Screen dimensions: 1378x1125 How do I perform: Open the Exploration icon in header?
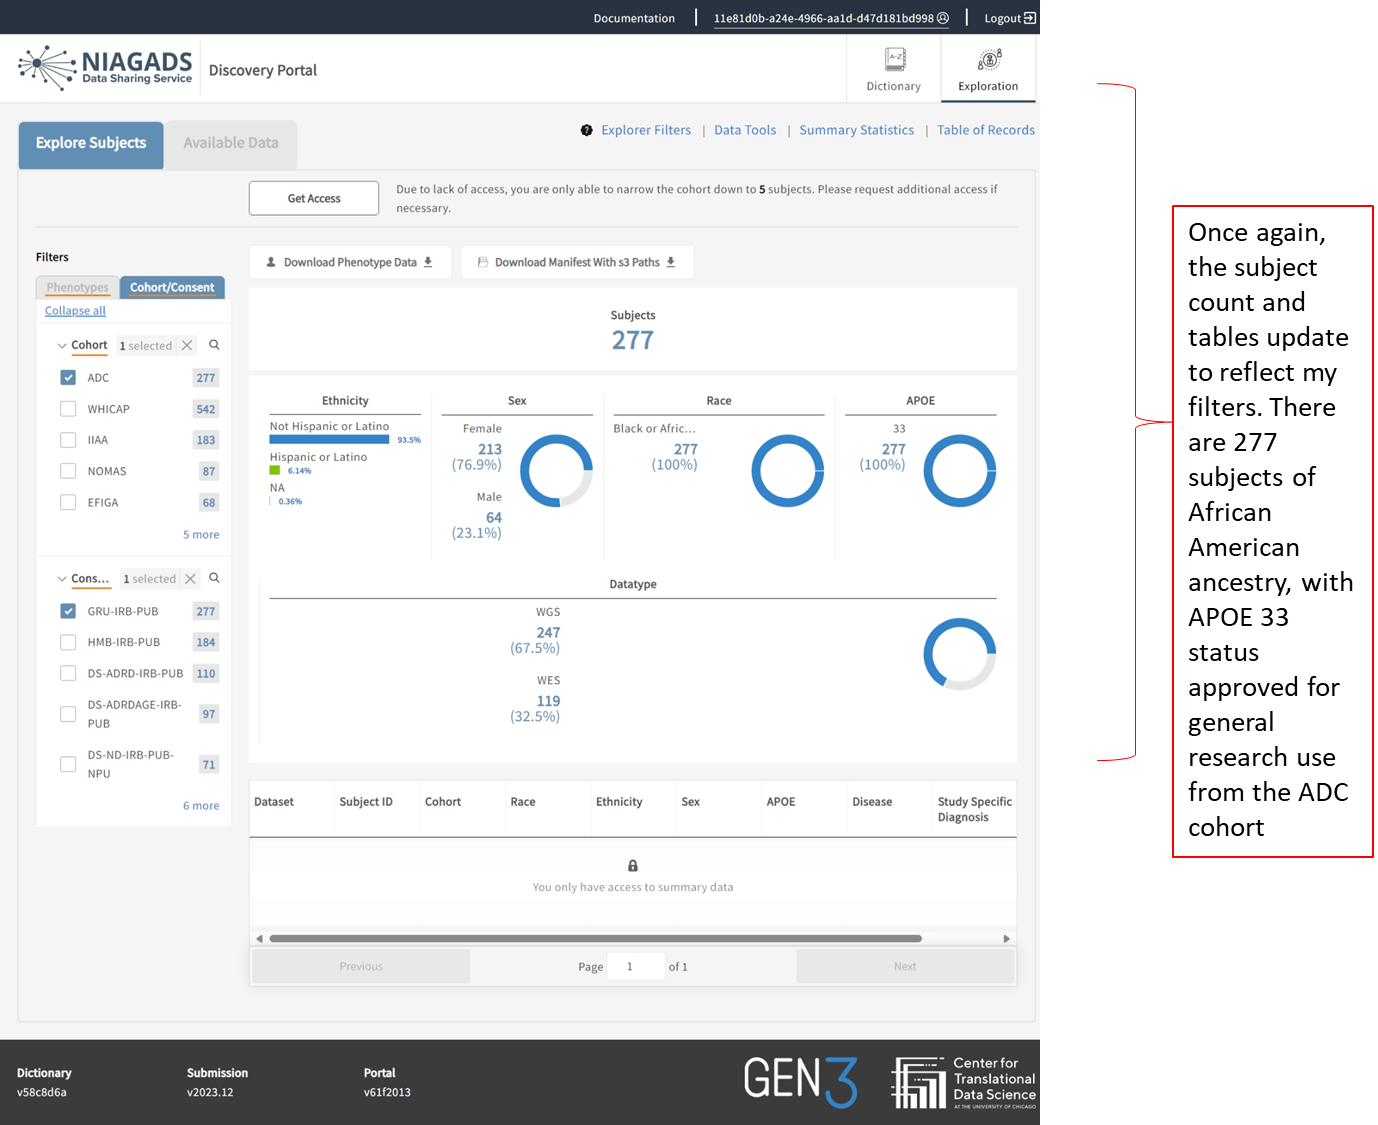pos(988,60)
